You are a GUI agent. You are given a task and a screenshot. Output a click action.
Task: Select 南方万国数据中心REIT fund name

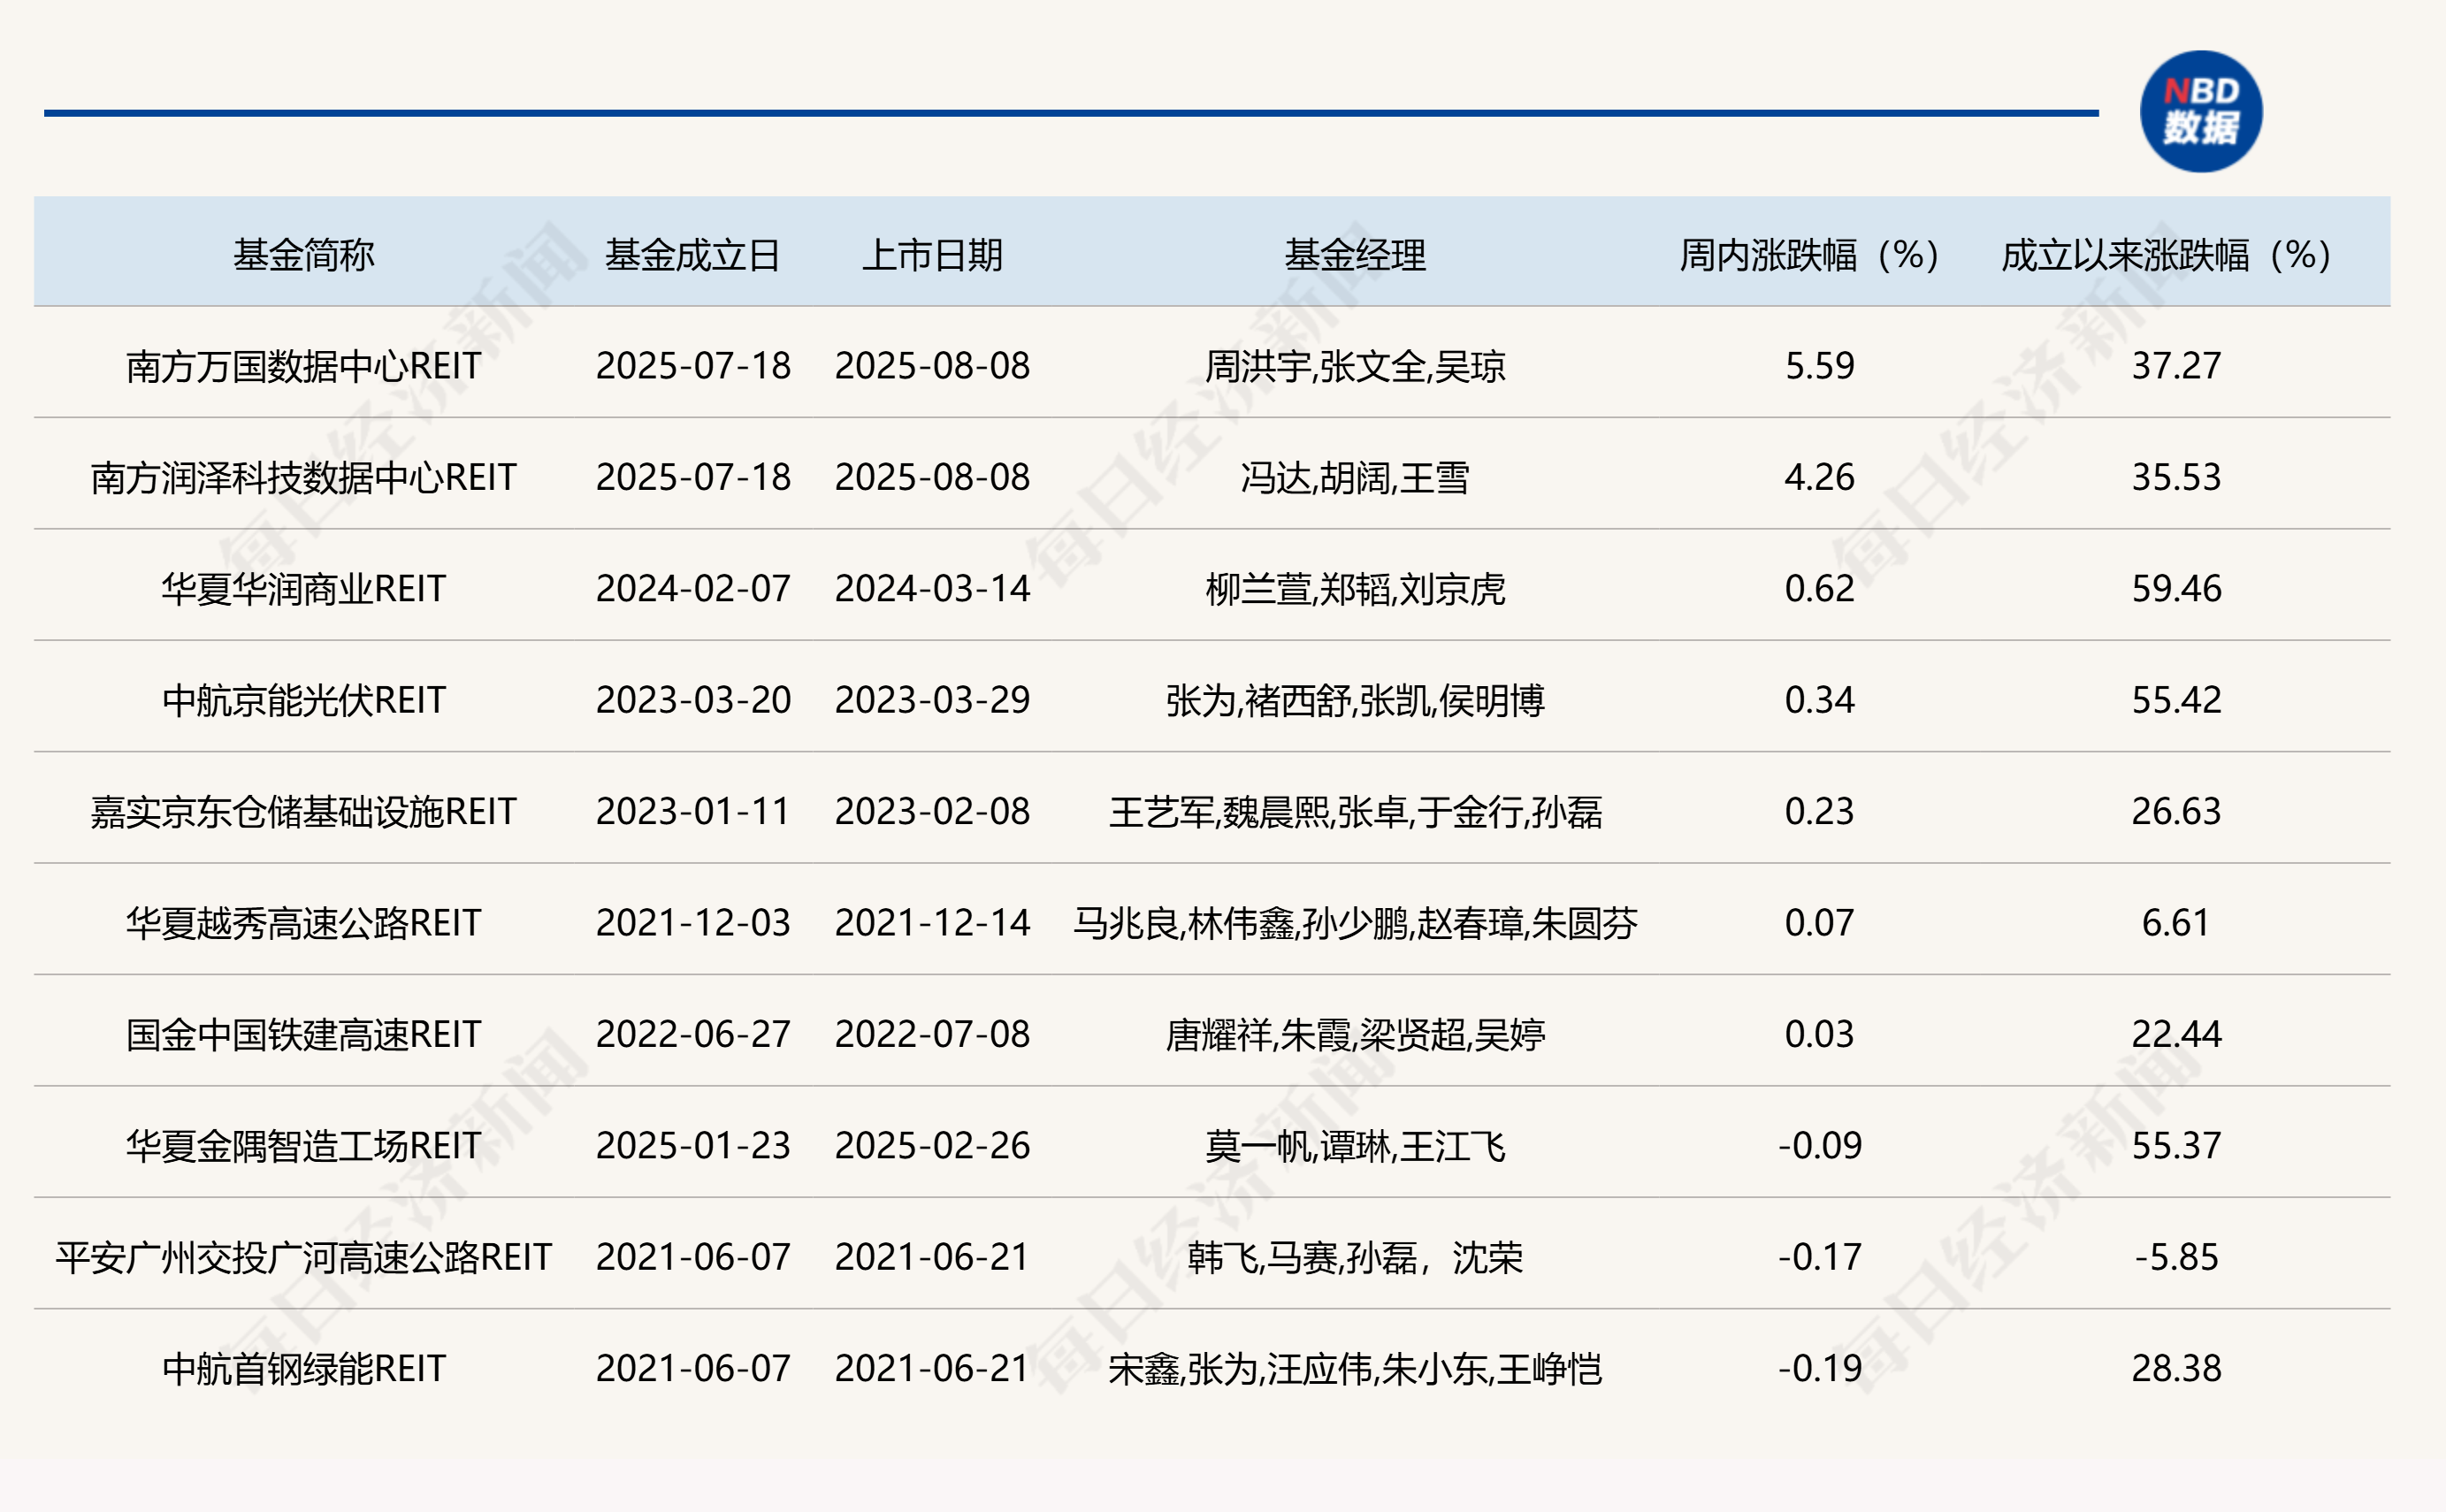click(303, 366)
